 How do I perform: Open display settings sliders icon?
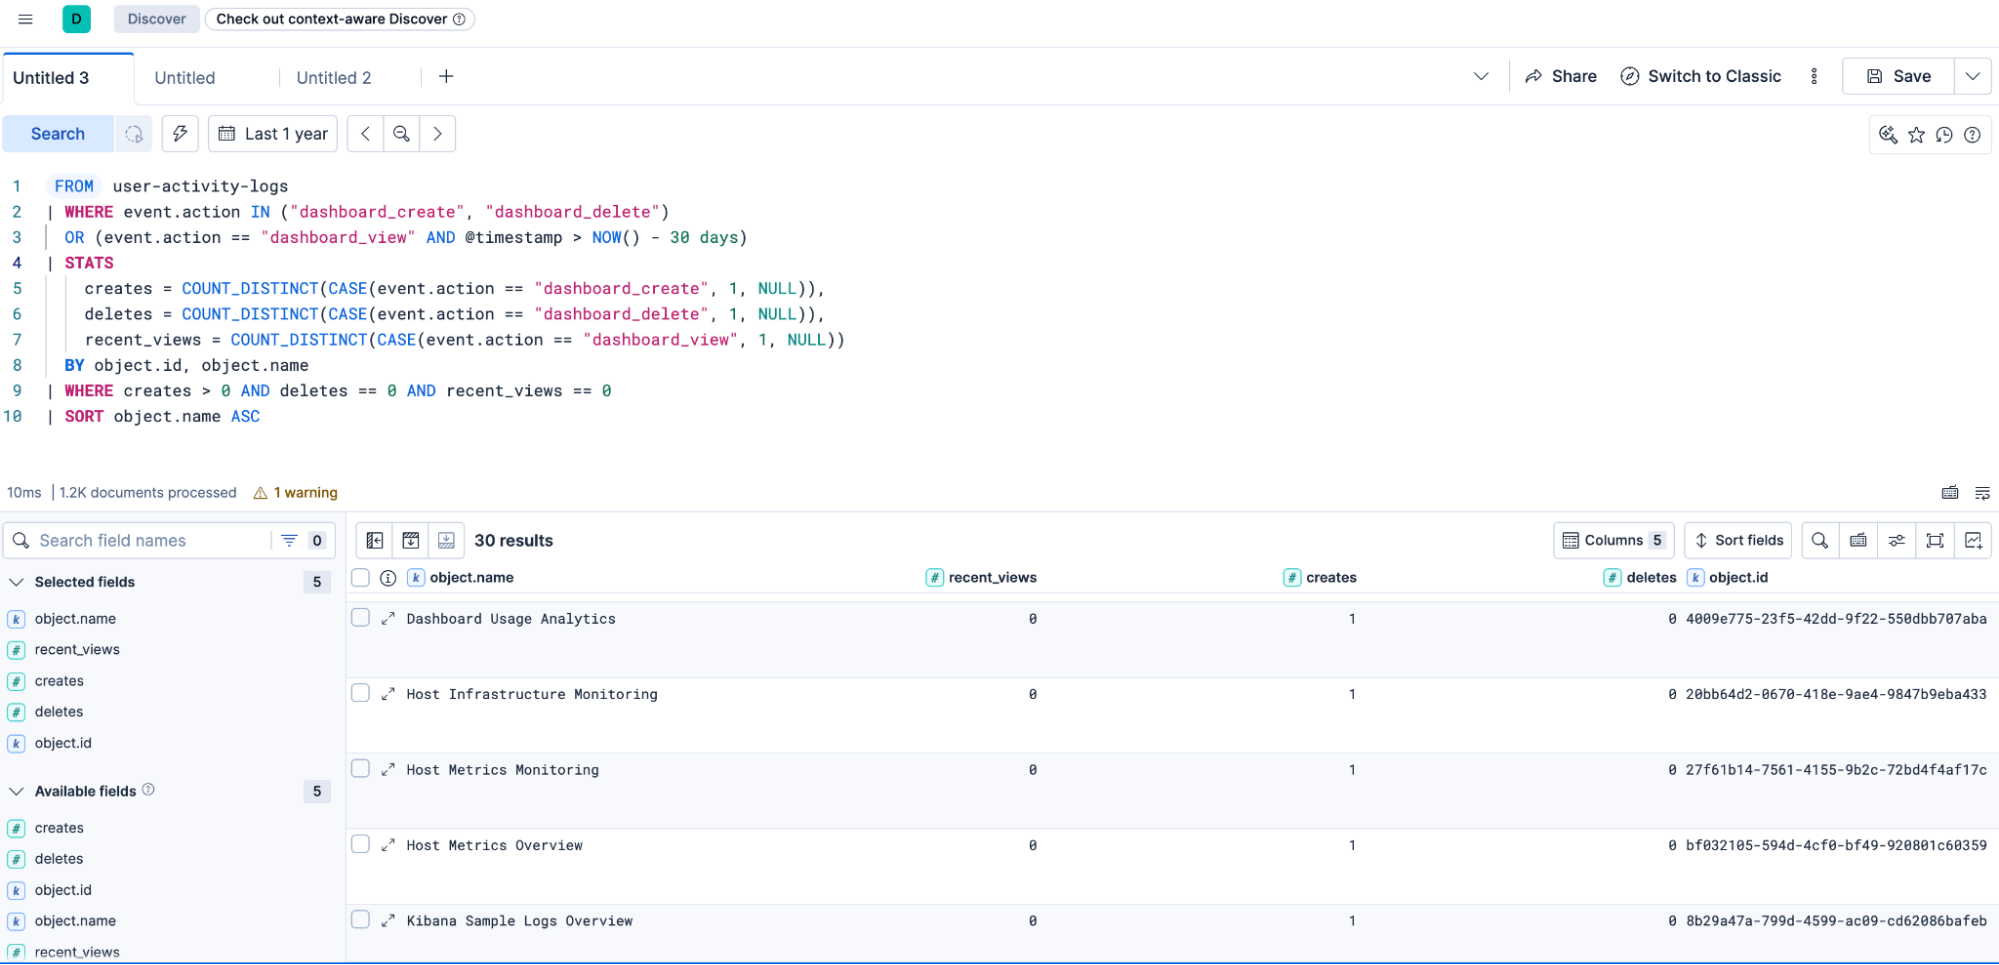[x=1896, y=541]
